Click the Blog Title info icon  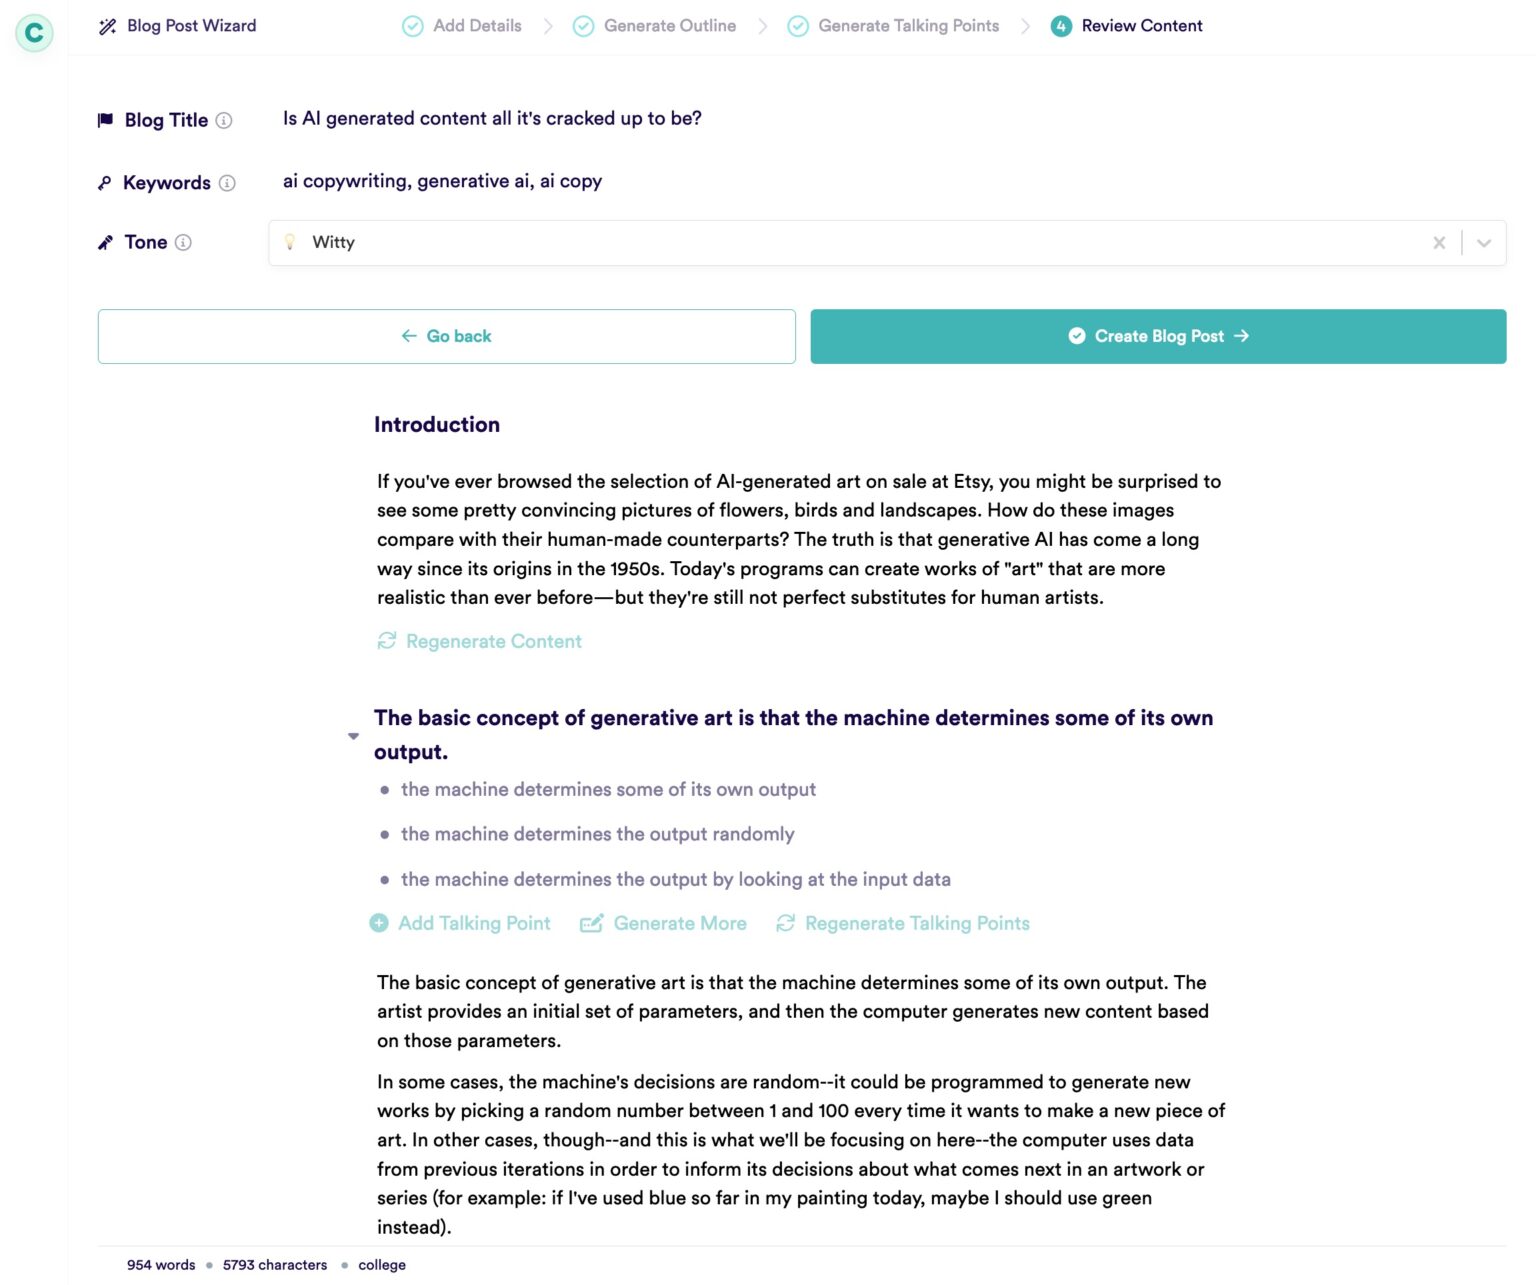[x=224, y=121]
